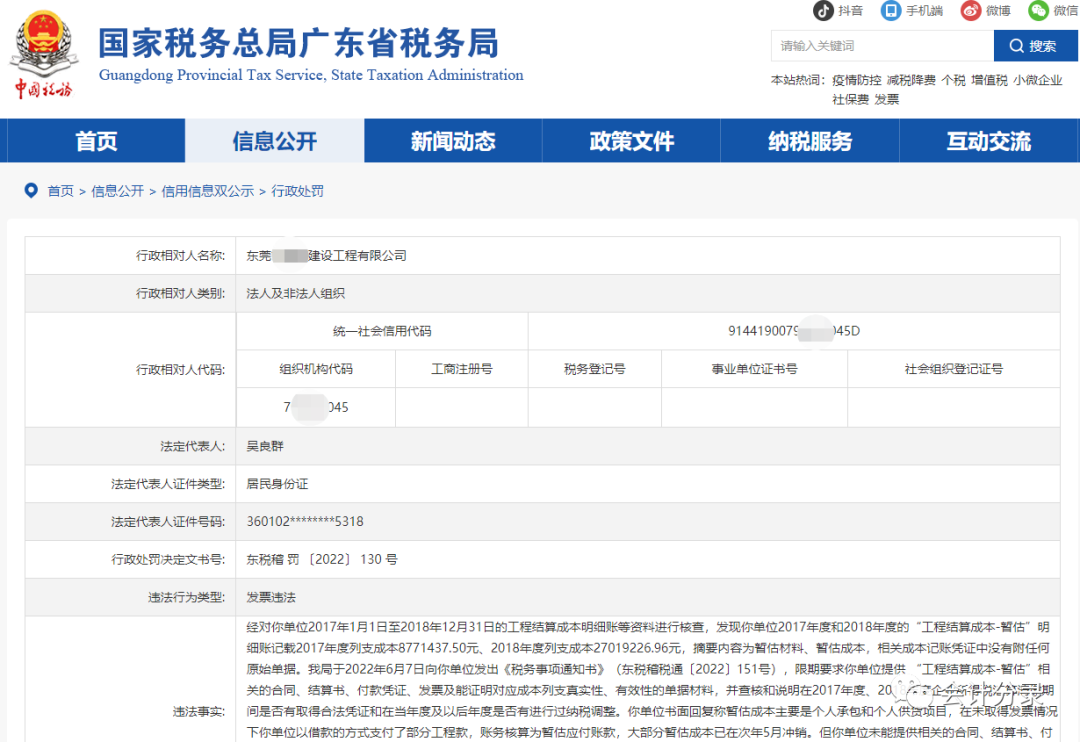
Task: Click the mobile version (手机端) phone icon
Action: point(891,11)
